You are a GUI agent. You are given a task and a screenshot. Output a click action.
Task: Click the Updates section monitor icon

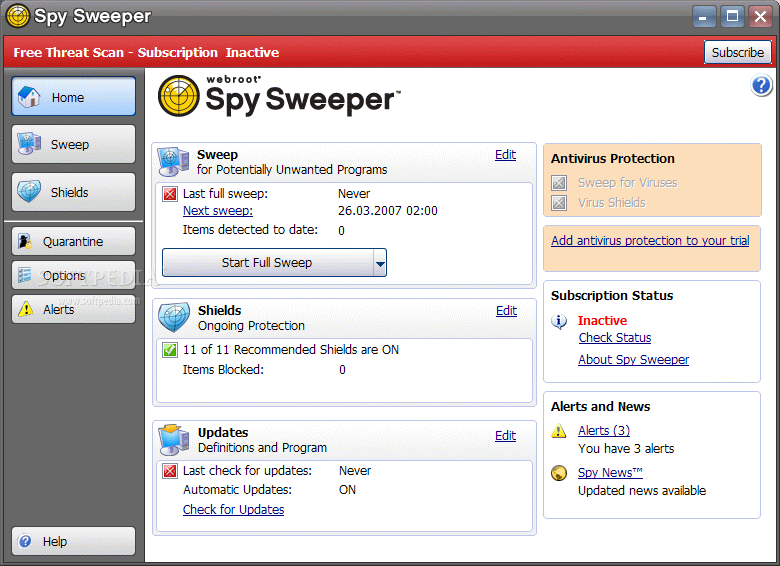[174, 440]
